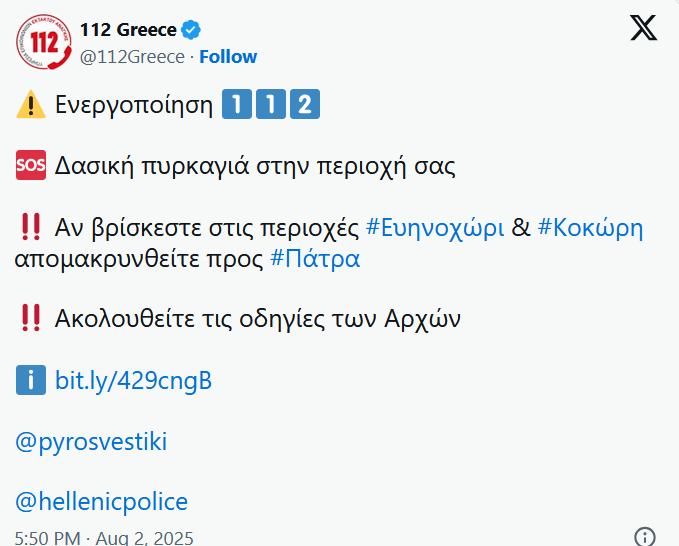Open the 112 Greece display name
Viewport: 679px width, 546px height.
[x=128, y=29]
